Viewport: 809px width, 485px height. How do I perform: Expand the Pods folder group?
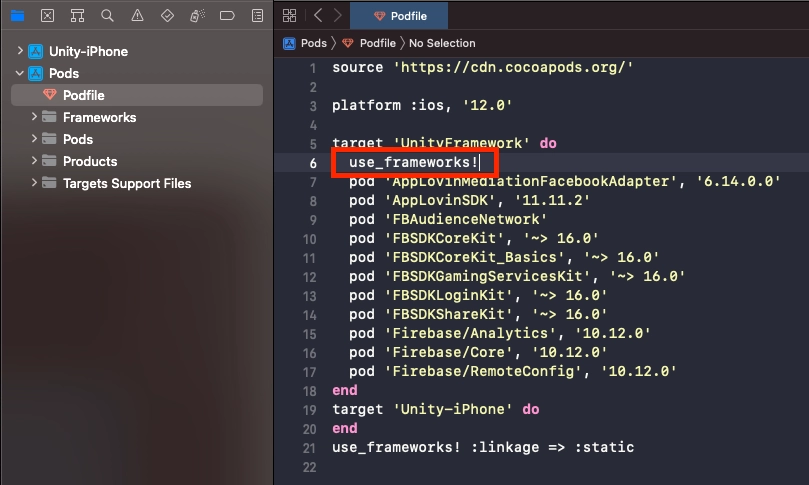pyautogui.click(x=34, y=139)
